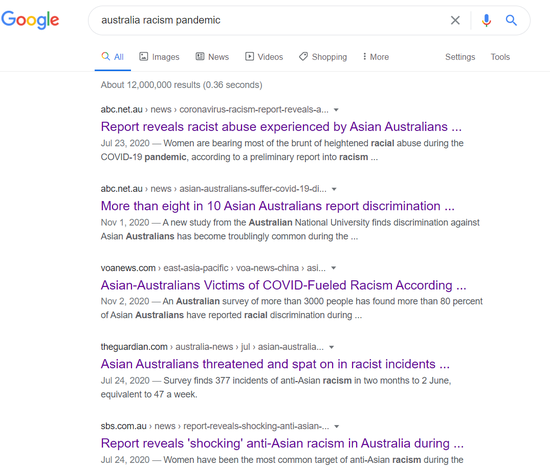Open 'Asian-Australians Victims of COVID-Fueled Racism' link
Screen dimensions: 550x467
[283, 285]
